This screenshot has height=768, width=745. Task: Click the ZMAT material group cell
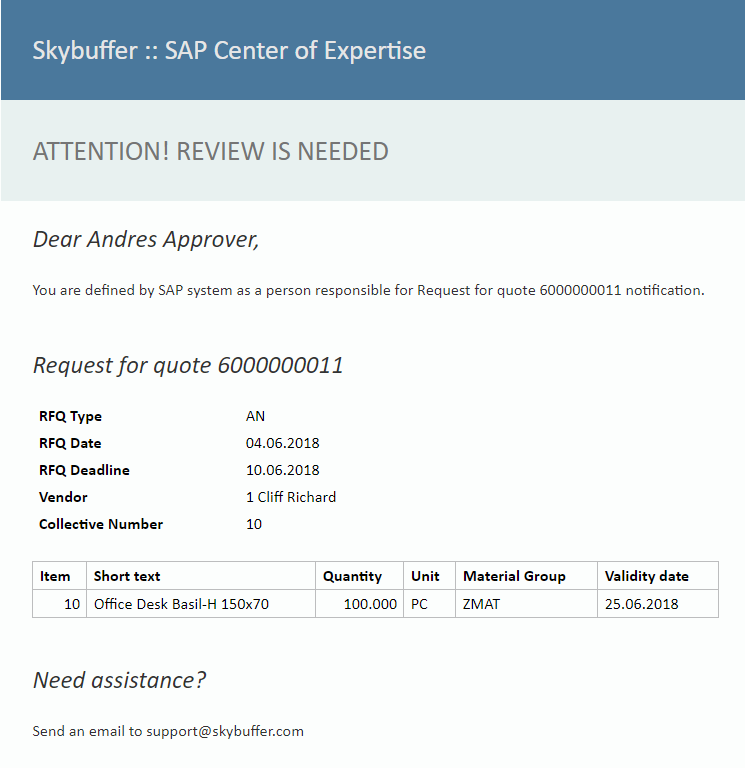tap(482, 604)
